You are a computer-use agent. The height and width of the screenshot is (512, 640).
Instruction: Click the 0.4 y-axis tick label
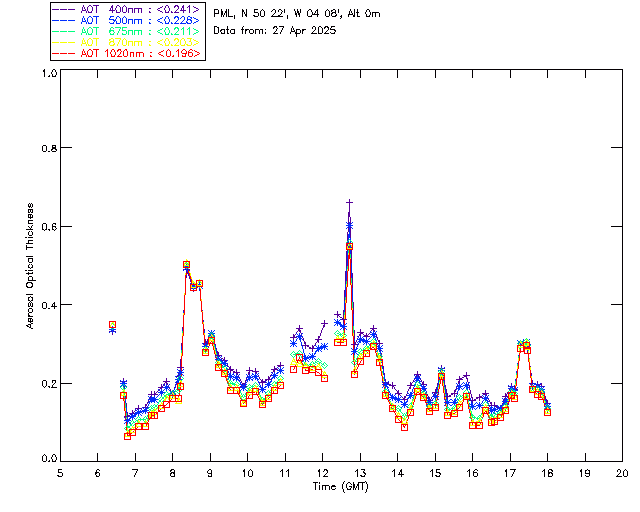tap(49, 305)
